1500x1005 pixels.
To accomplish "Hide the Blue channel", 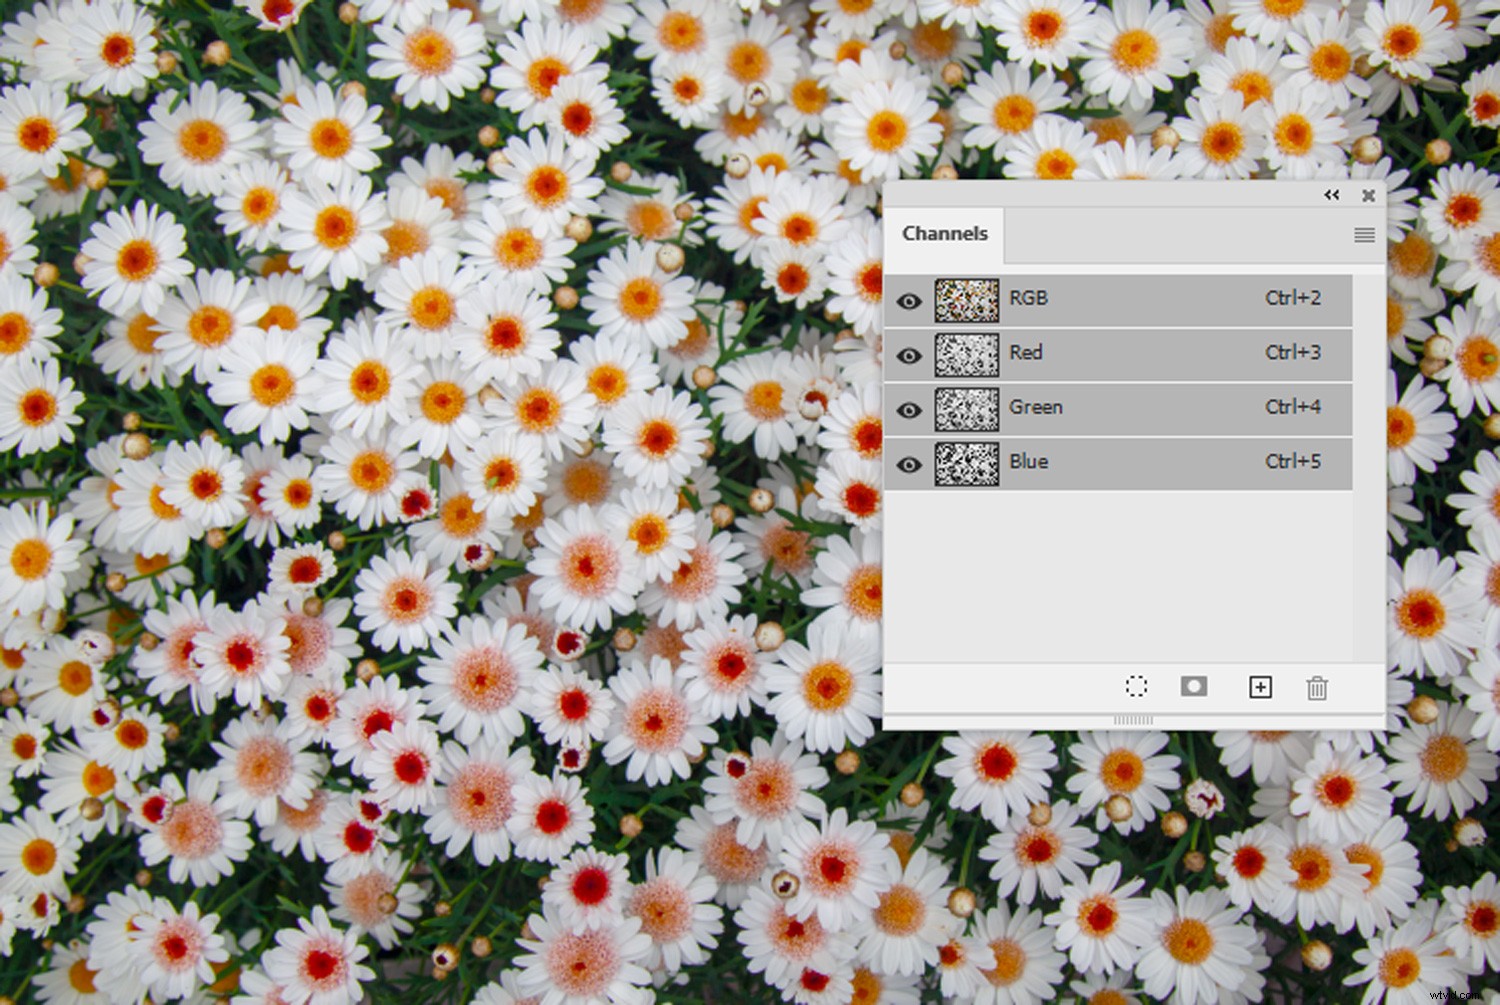I will (910, 463).
